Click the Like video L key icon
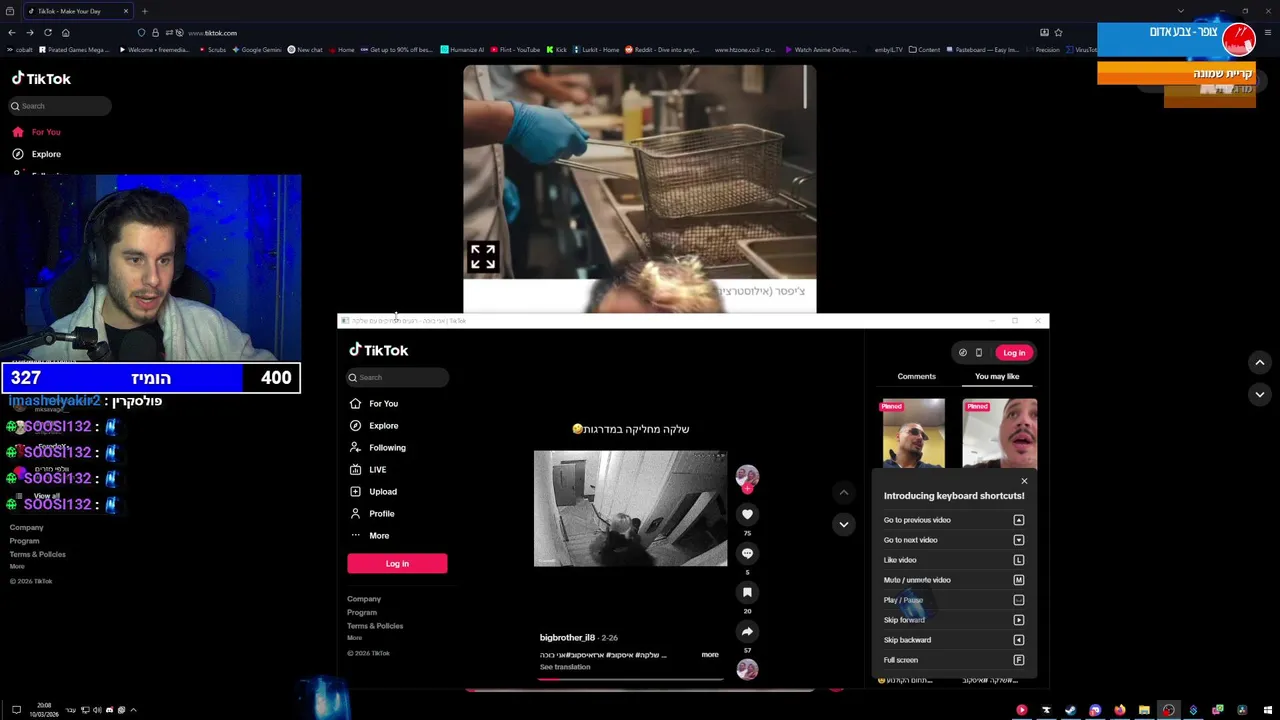The height and width of the screenshot is (720, 1280). click(1019, 560)
